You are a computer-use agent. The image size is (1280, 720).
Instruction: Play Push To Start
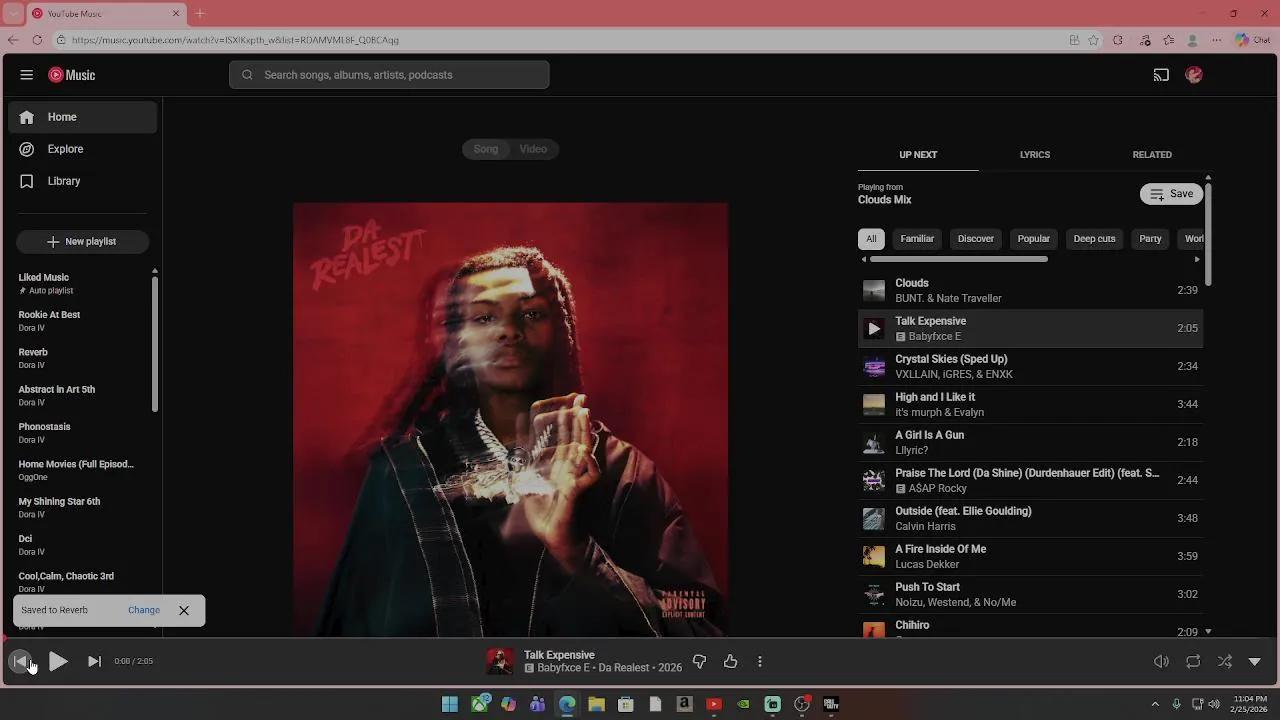point(1030,594)
